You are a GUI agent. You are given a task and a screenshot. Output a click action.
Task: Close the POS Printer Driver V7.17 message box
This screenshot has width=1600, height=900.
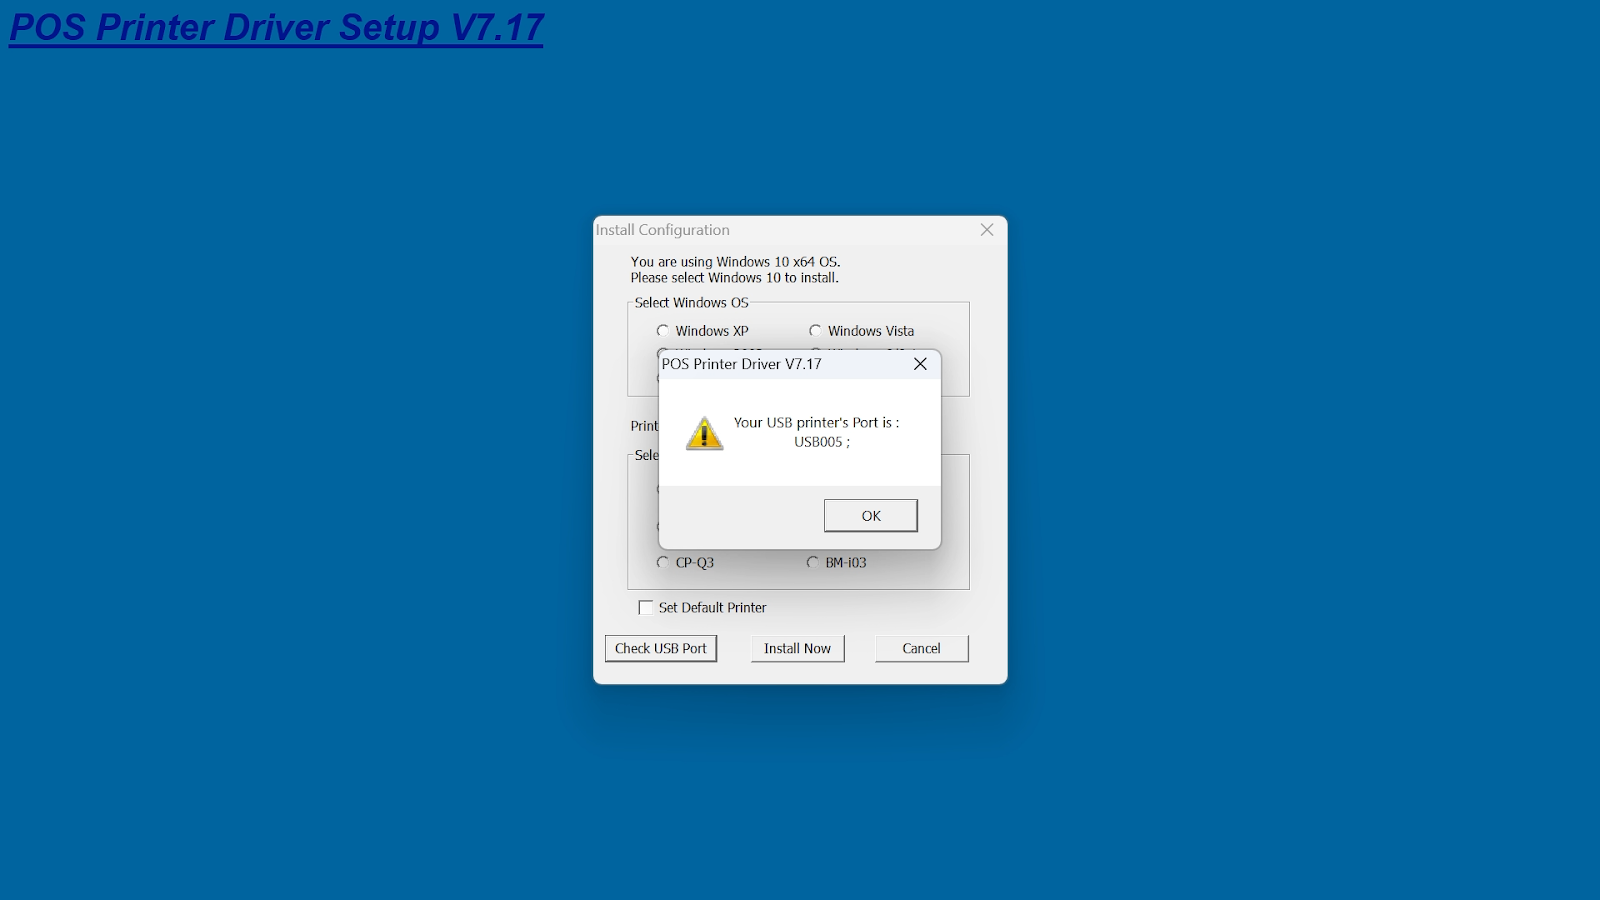[920, 364]
